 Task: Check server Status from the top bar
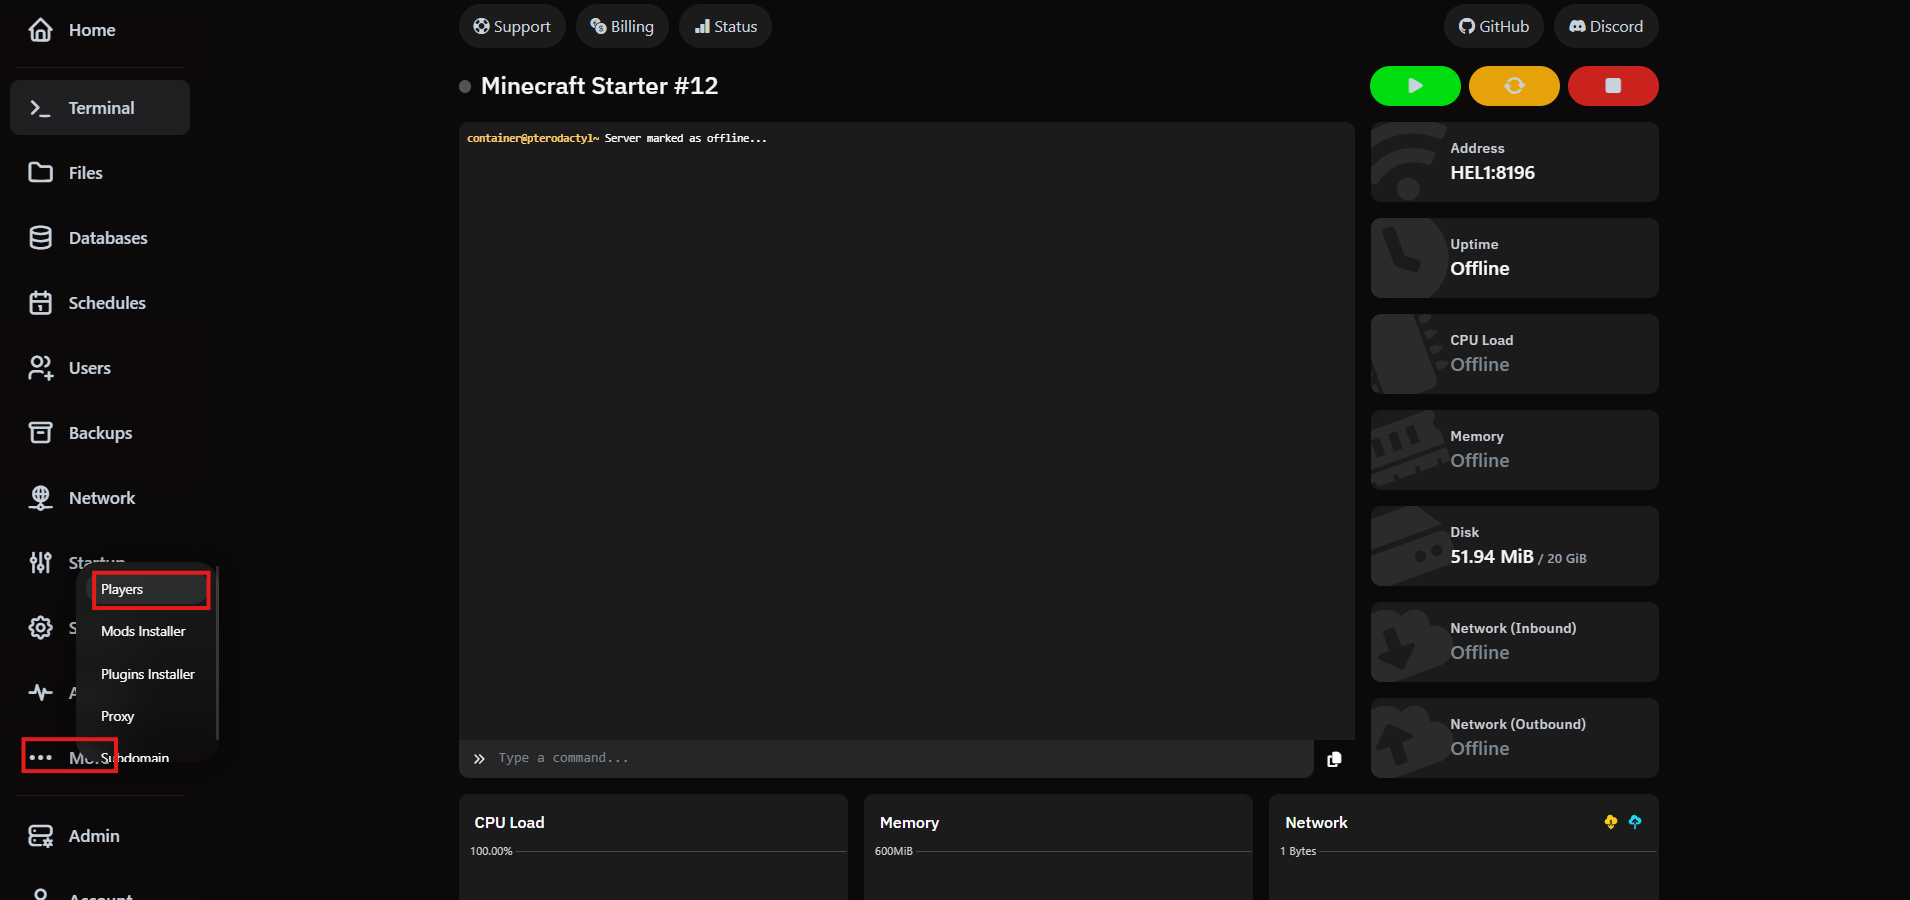click(724, 26)
